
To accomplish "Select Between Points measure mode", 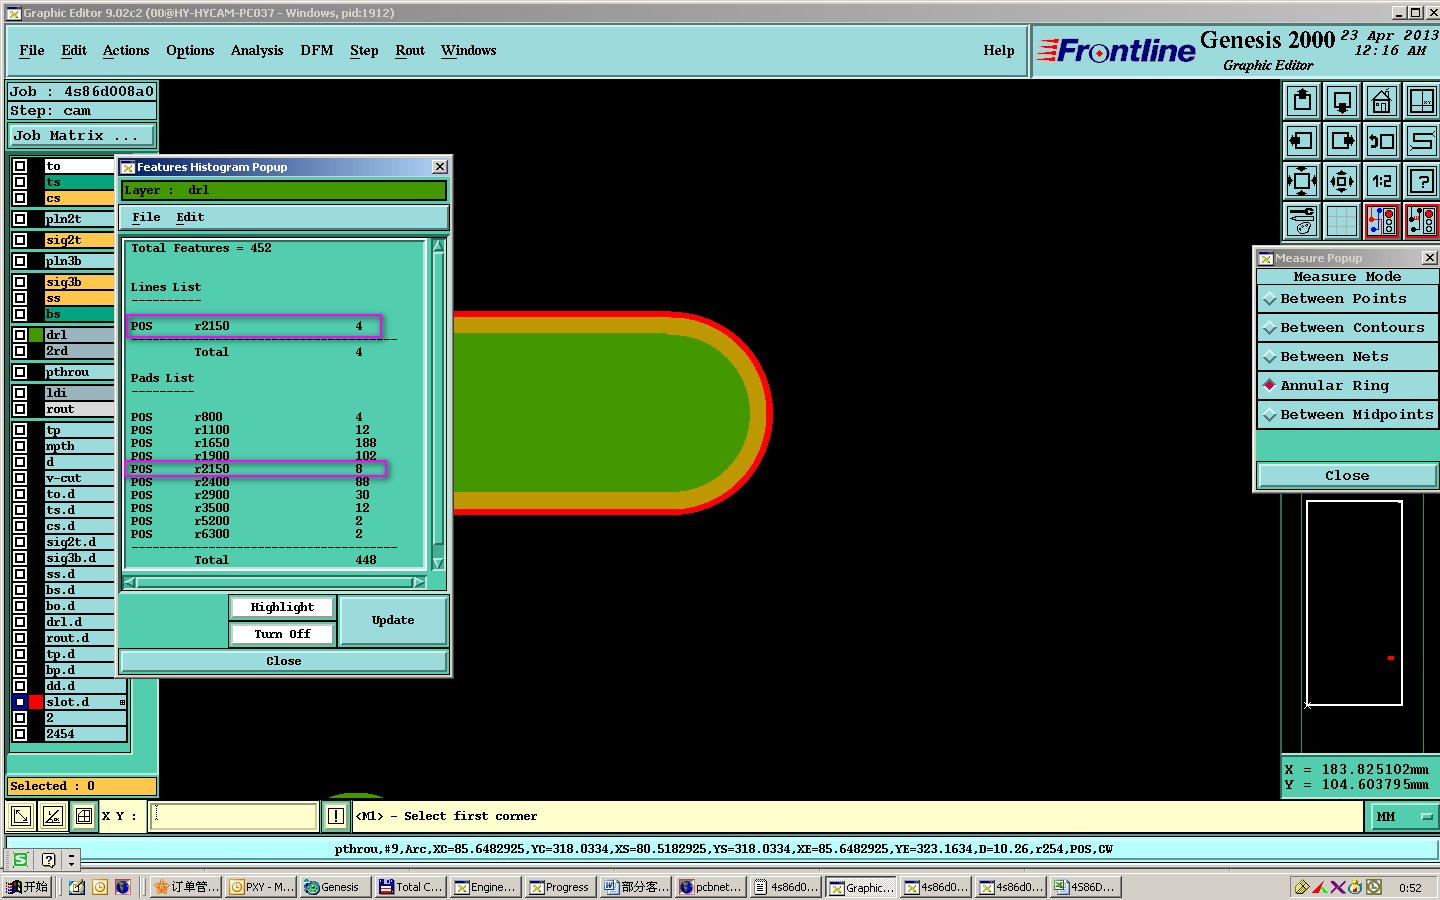I will [x=1347, y=298].
